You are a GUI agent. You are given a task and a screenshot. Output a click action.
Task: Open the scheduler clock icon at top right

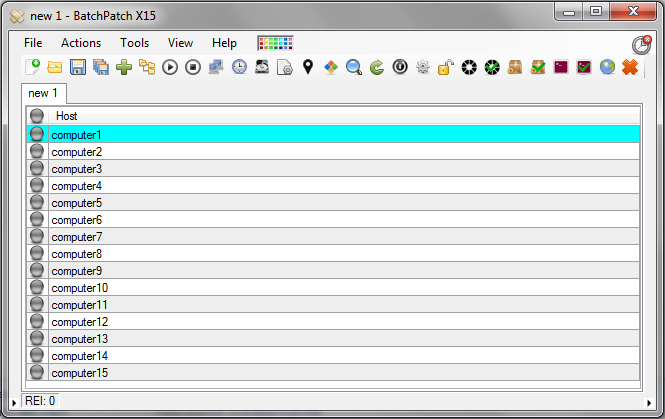click(641, 45)
